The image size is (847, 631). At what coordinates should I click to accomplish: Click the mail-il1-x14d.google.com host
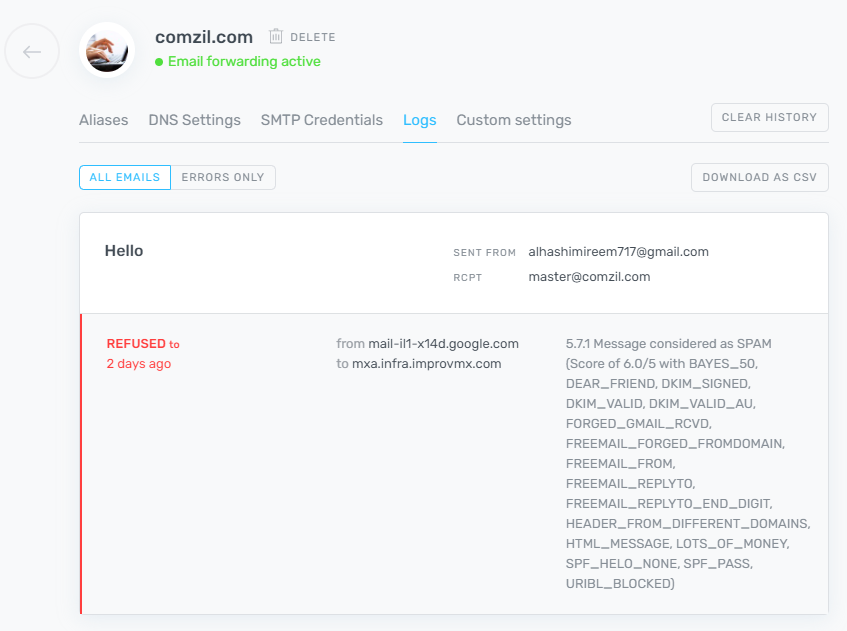pos(443,344)
